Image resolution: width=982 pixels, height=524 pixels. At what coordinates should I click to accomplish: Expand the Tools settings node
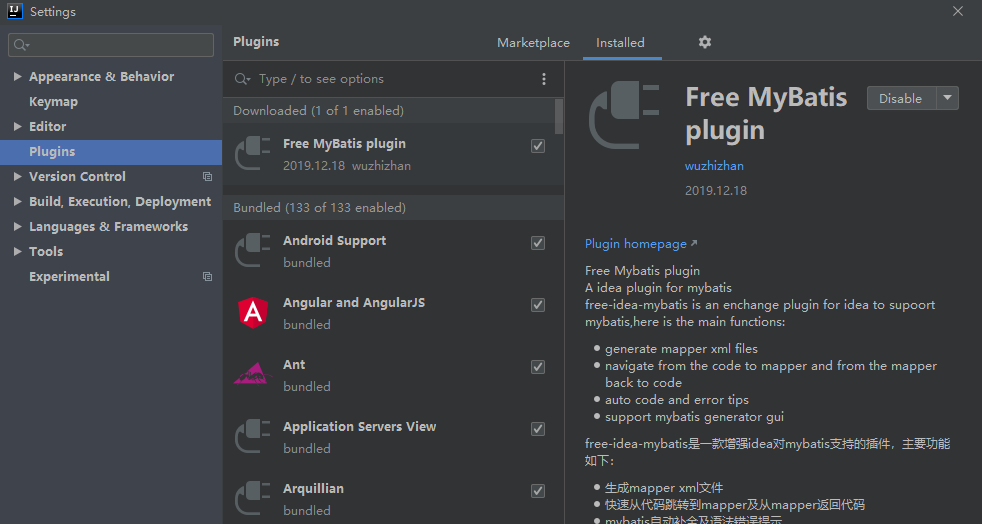pos(17,252)
